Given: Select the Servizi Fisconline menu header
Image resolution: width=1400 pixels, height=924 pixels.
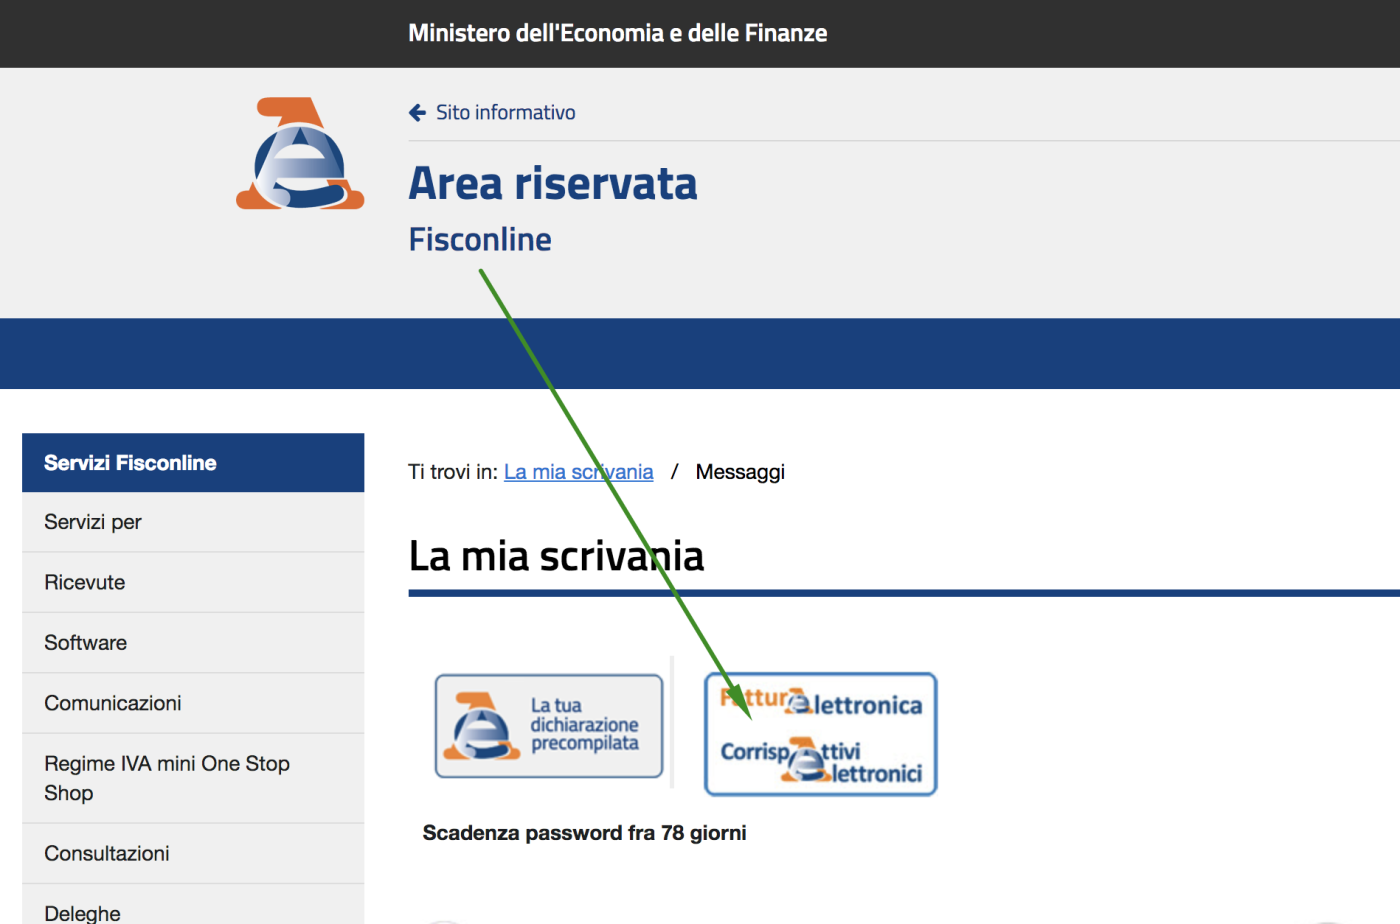Looking at the screenshot, I should 193,463.
